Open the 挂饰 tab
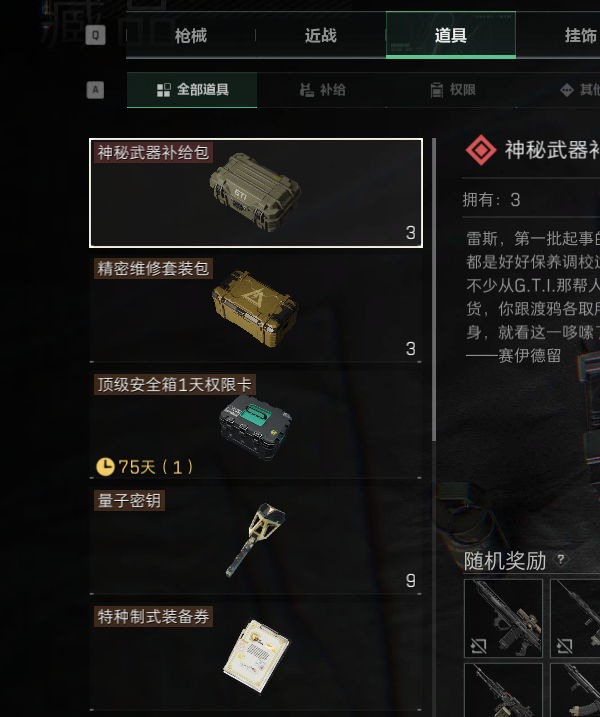 click(580, 35)
